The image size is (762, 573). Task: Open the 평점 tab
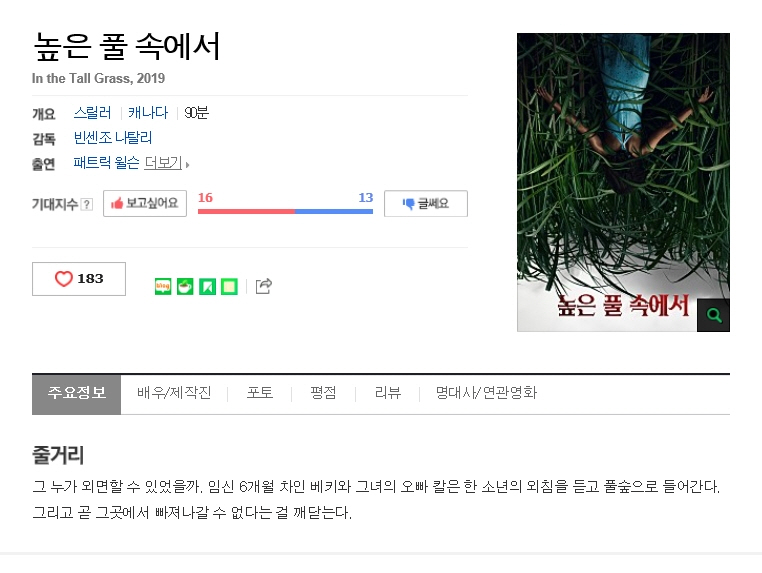323,393
